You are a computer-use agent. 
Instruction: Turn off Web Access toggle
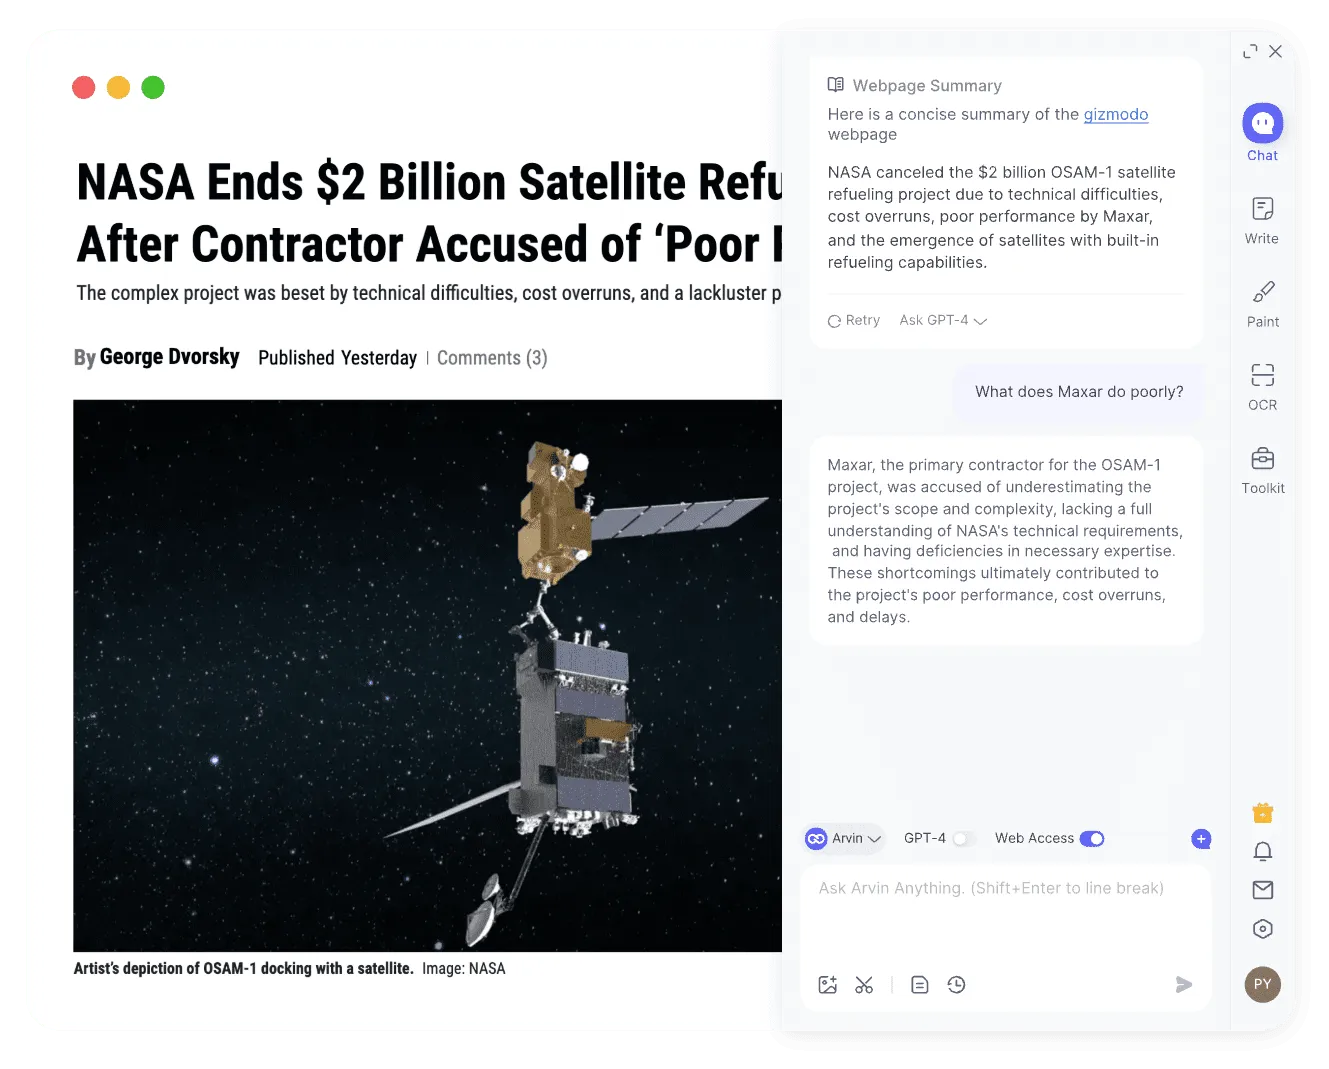click(x=1092, y=839)
